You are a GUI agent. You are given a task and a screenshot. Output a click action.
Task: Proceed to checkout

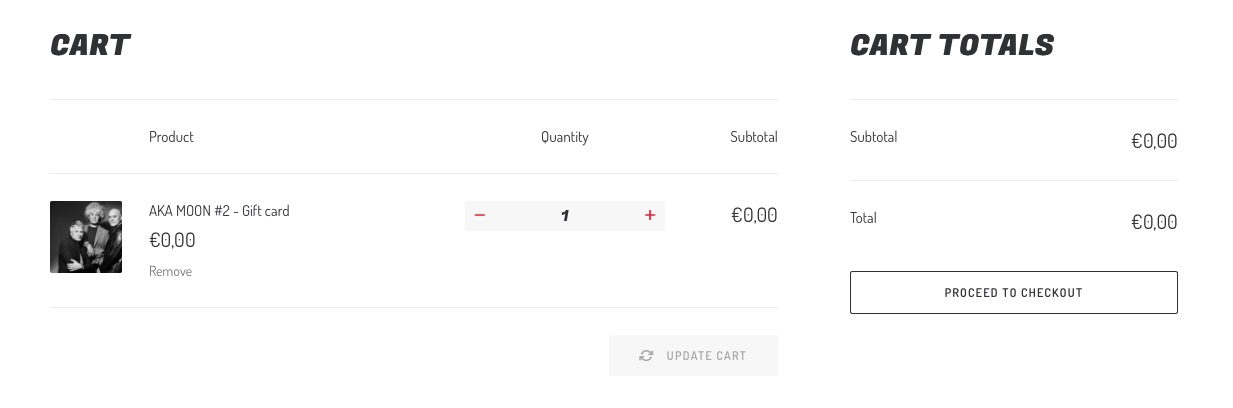point(1013,293)
